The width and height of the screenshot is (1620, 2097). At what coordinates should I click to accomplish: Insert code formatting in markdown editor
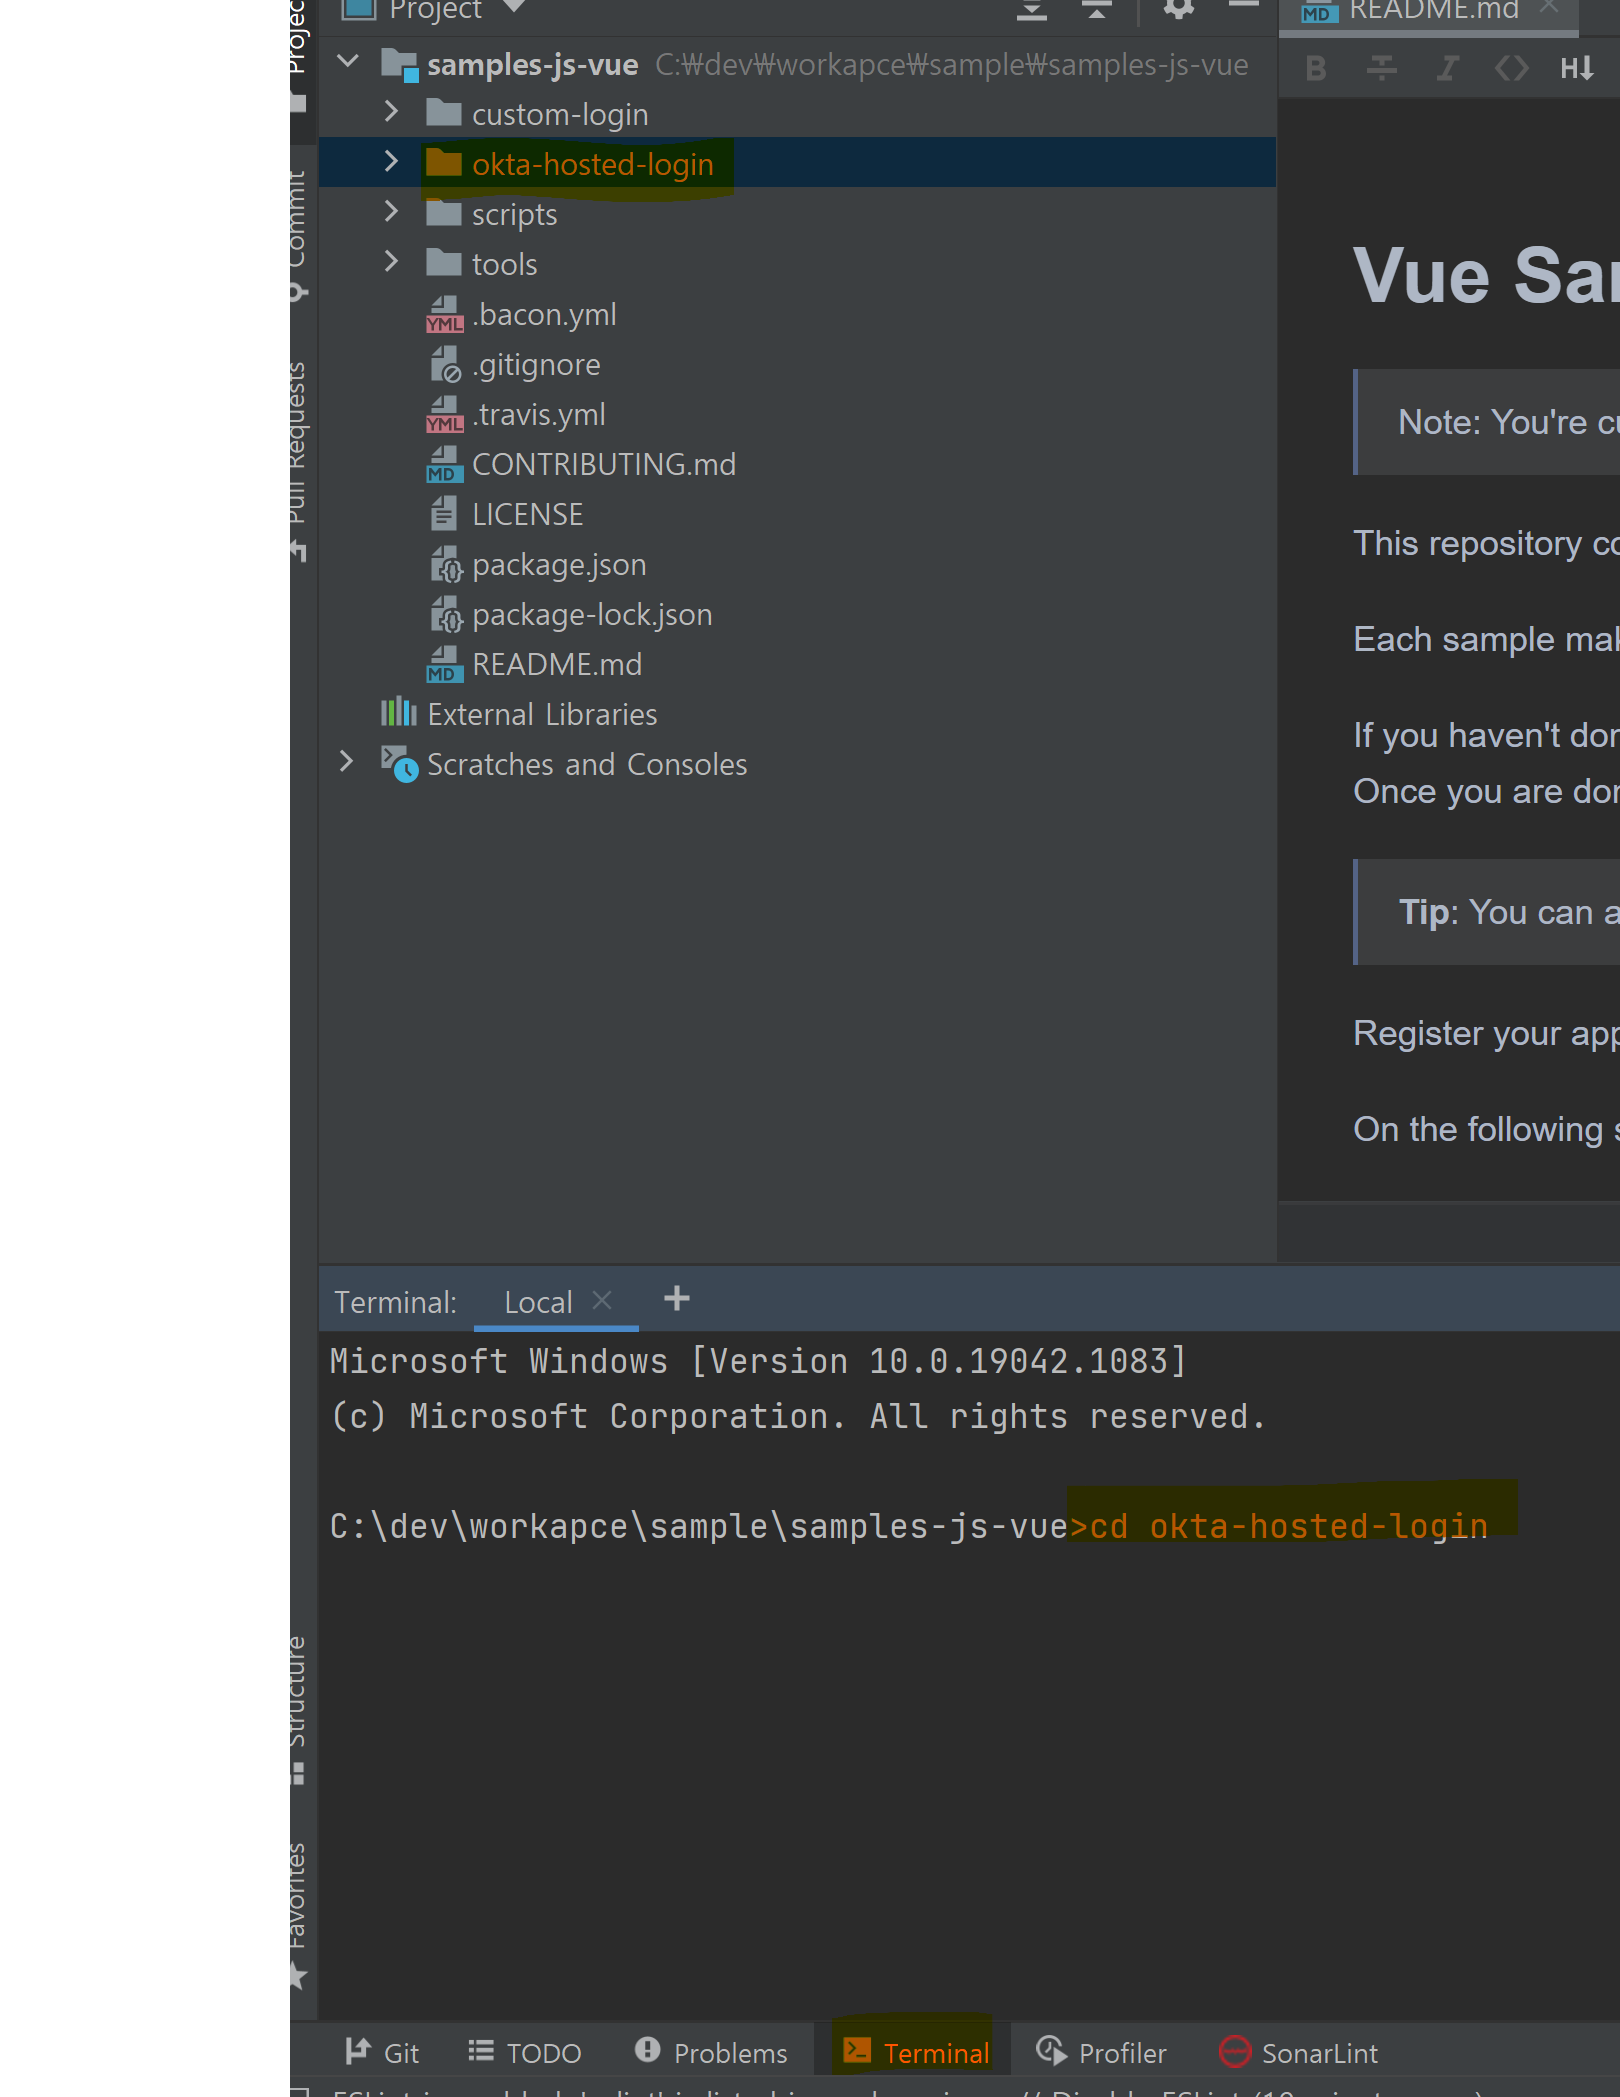click(x=1511, y=68)
